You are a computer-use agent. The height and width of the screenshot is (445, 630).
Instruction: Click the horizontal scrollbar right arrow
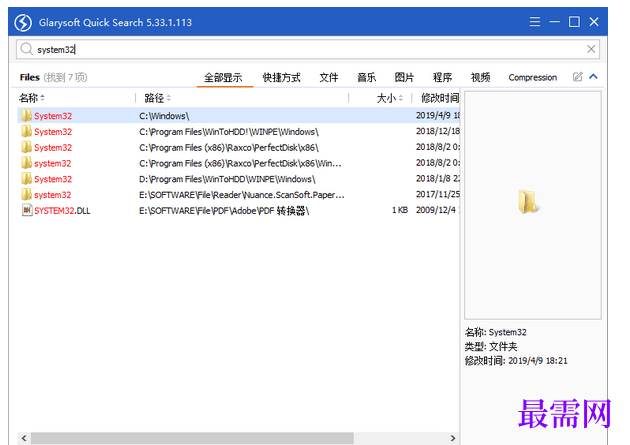click(x=453, y=438)
